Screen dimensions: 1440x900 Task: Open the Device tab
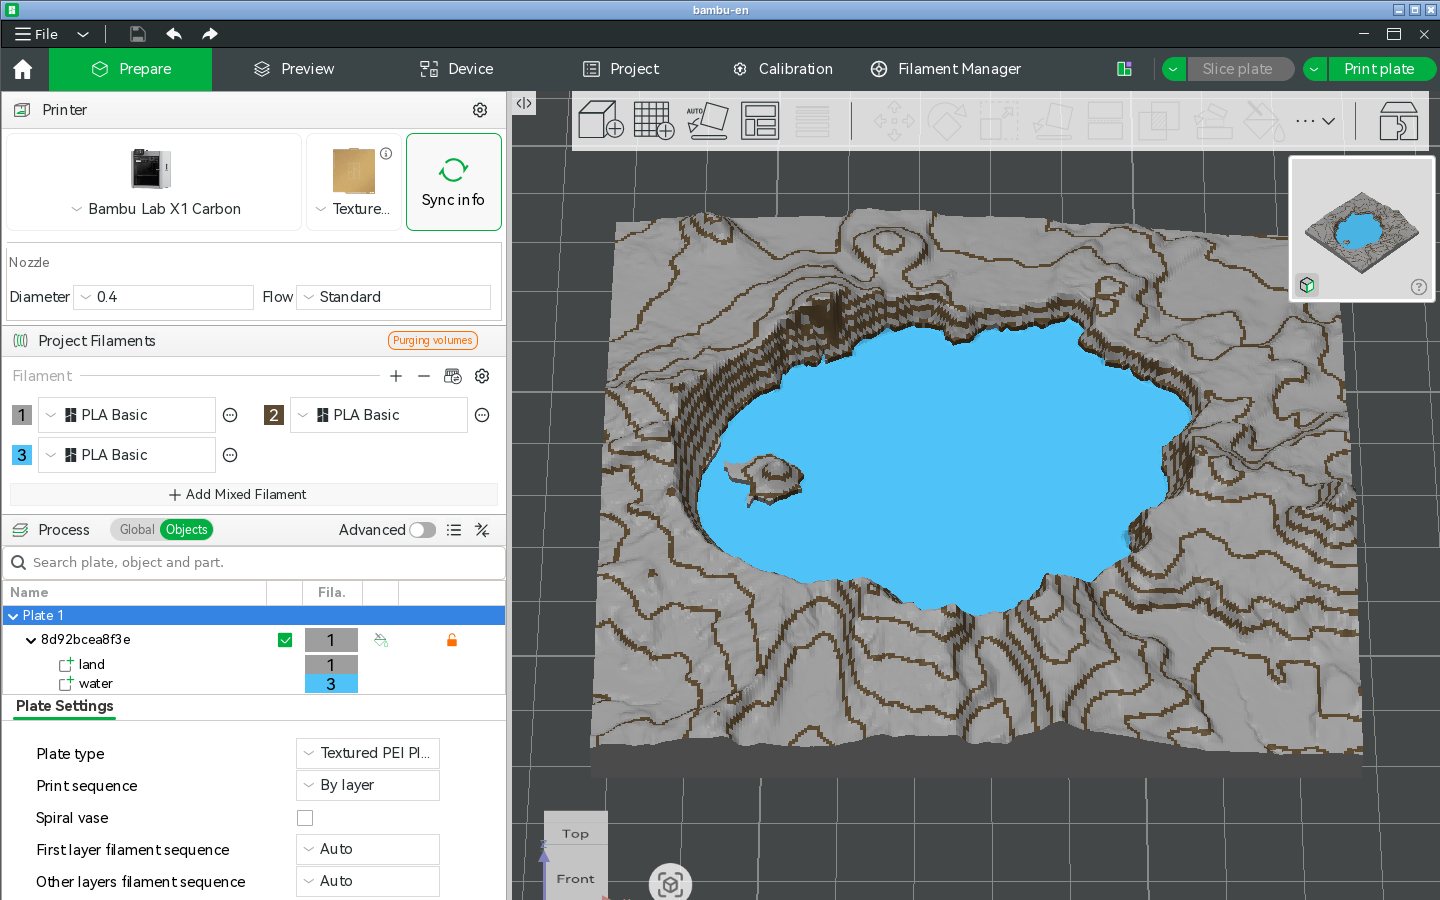pyautogui.click(x=456, y=69)
